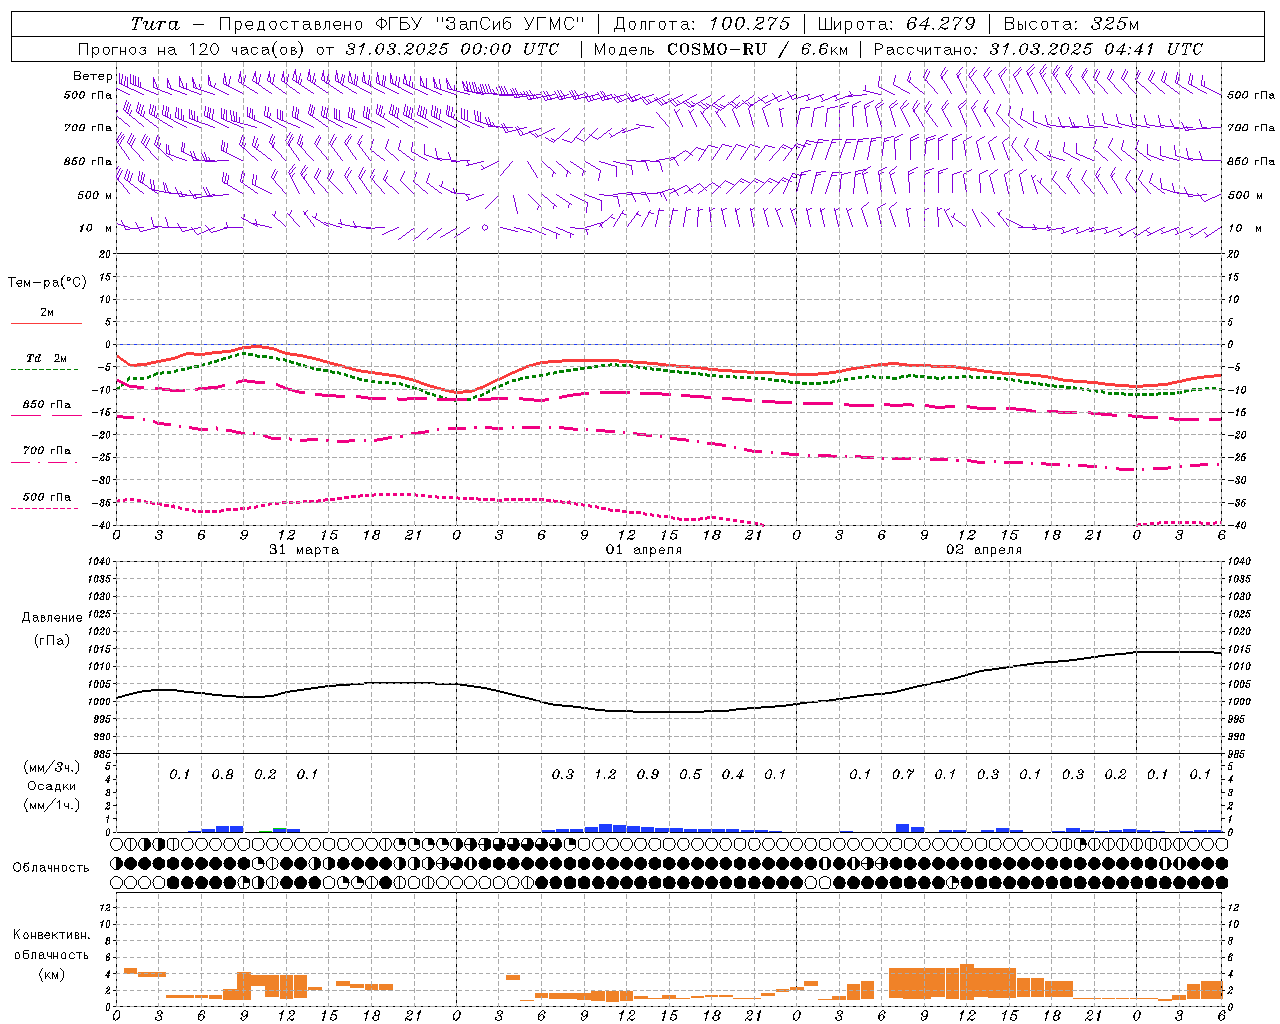Click the latitude value "Широта: 64.279"
1280x1024 pixels.
(x=896, y=24)
